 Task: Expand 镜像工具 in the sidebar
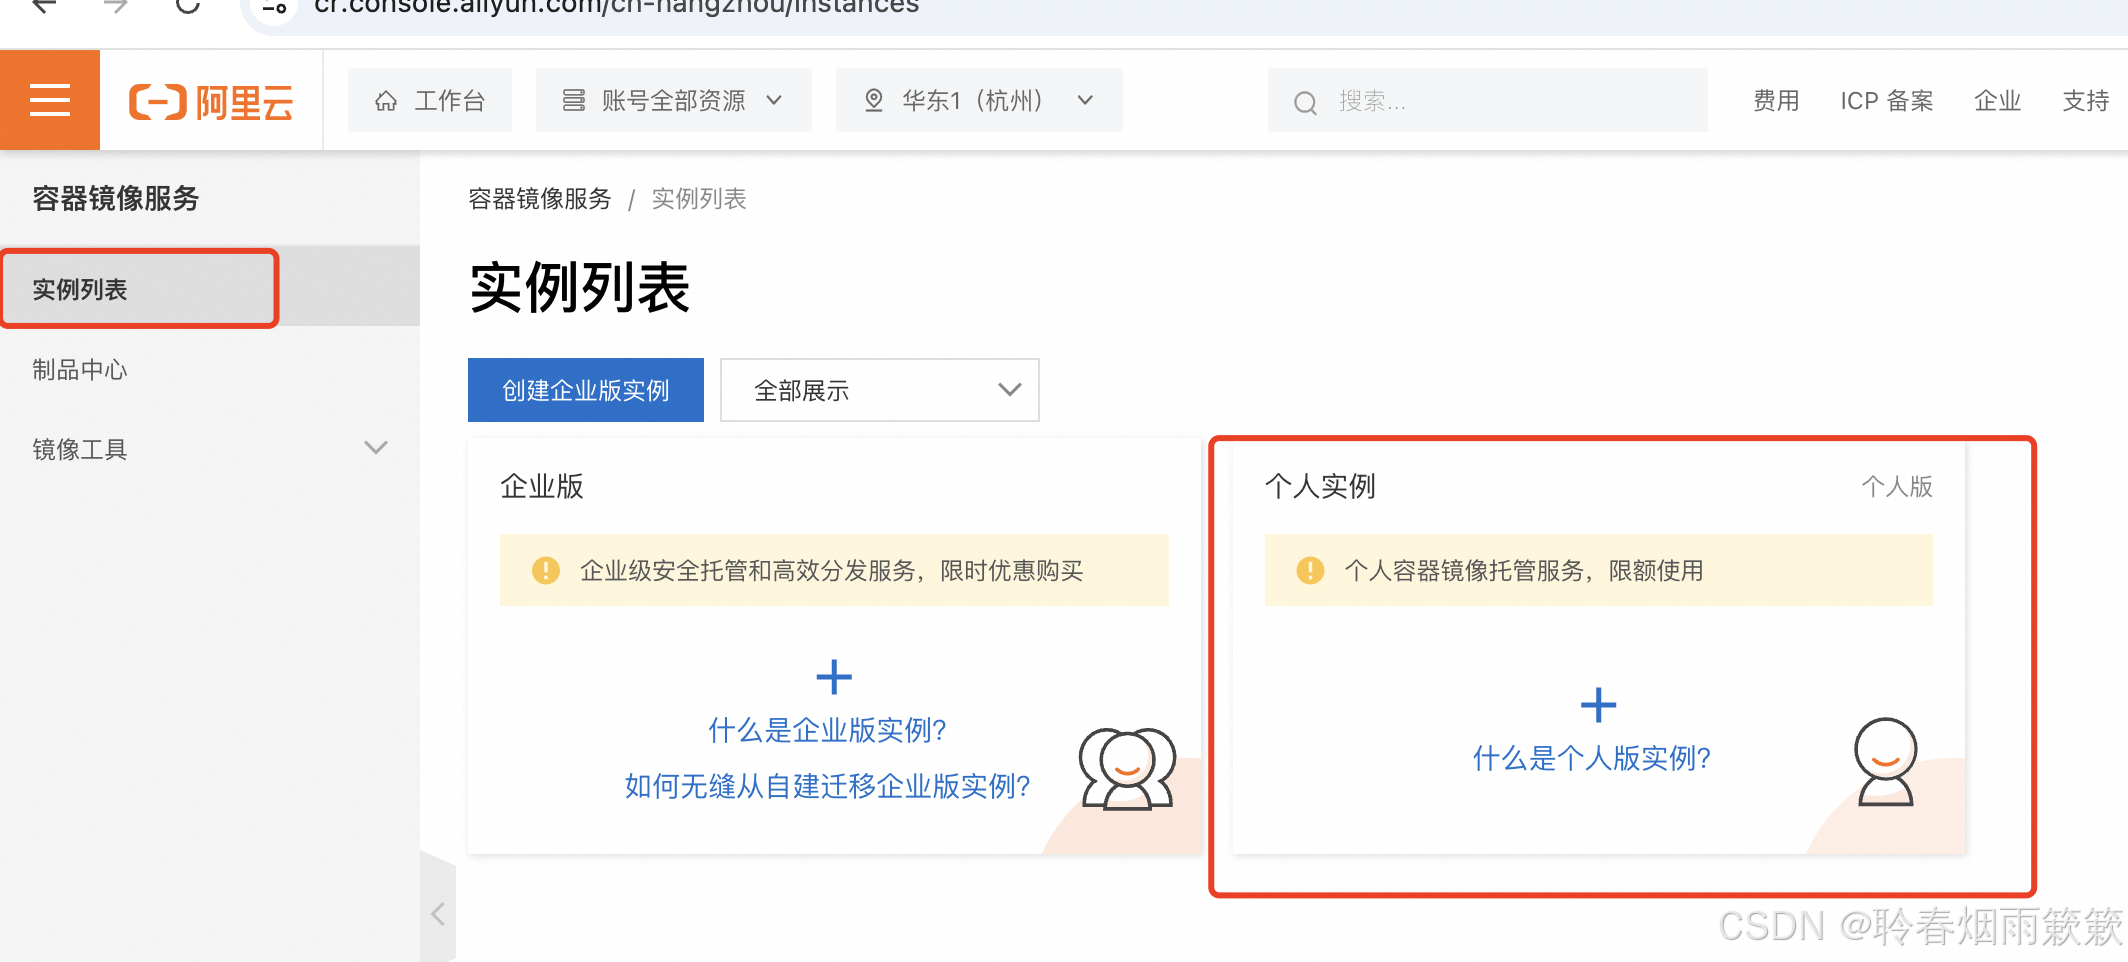tap(210, 449)
